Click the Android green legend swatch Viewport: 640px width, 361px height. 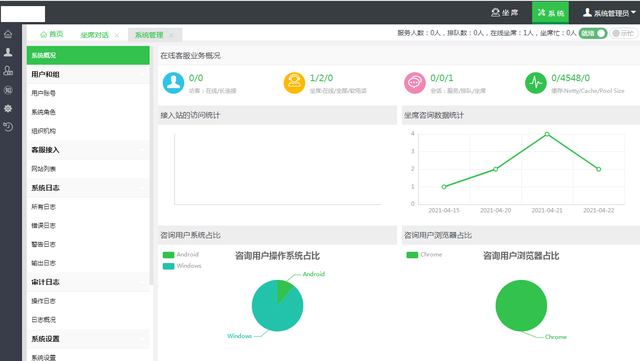click(x=169, y=255)
